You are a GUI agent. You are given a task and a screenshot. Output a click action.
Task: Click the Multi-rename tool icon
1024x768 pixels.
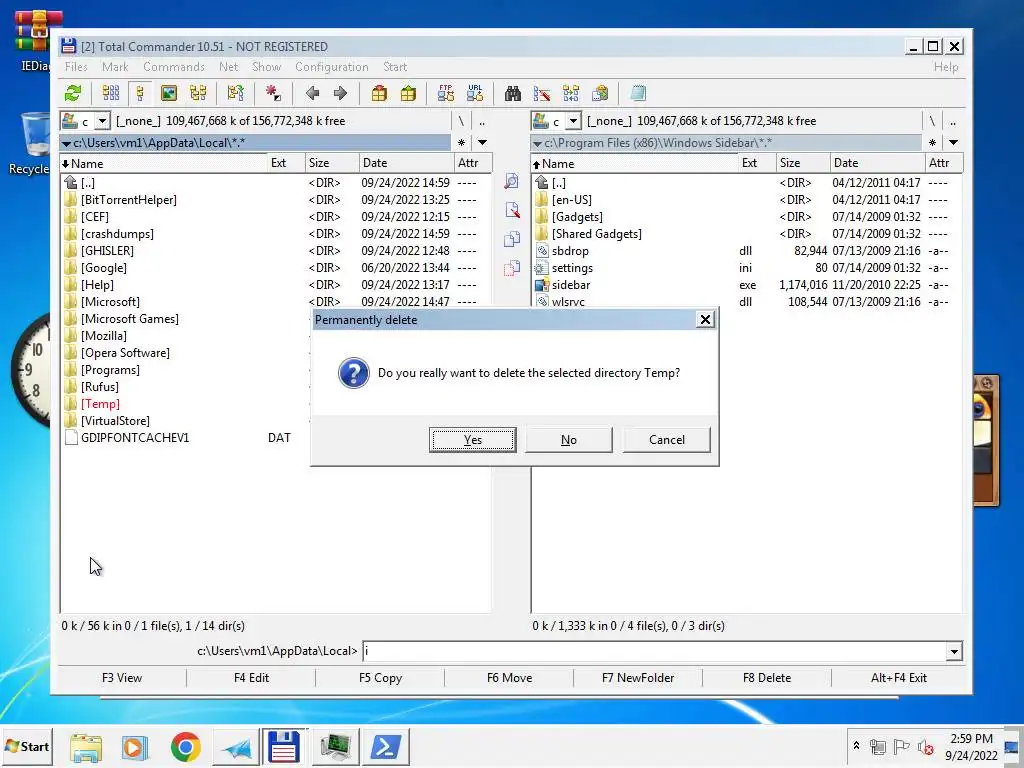tap(541, 93)
